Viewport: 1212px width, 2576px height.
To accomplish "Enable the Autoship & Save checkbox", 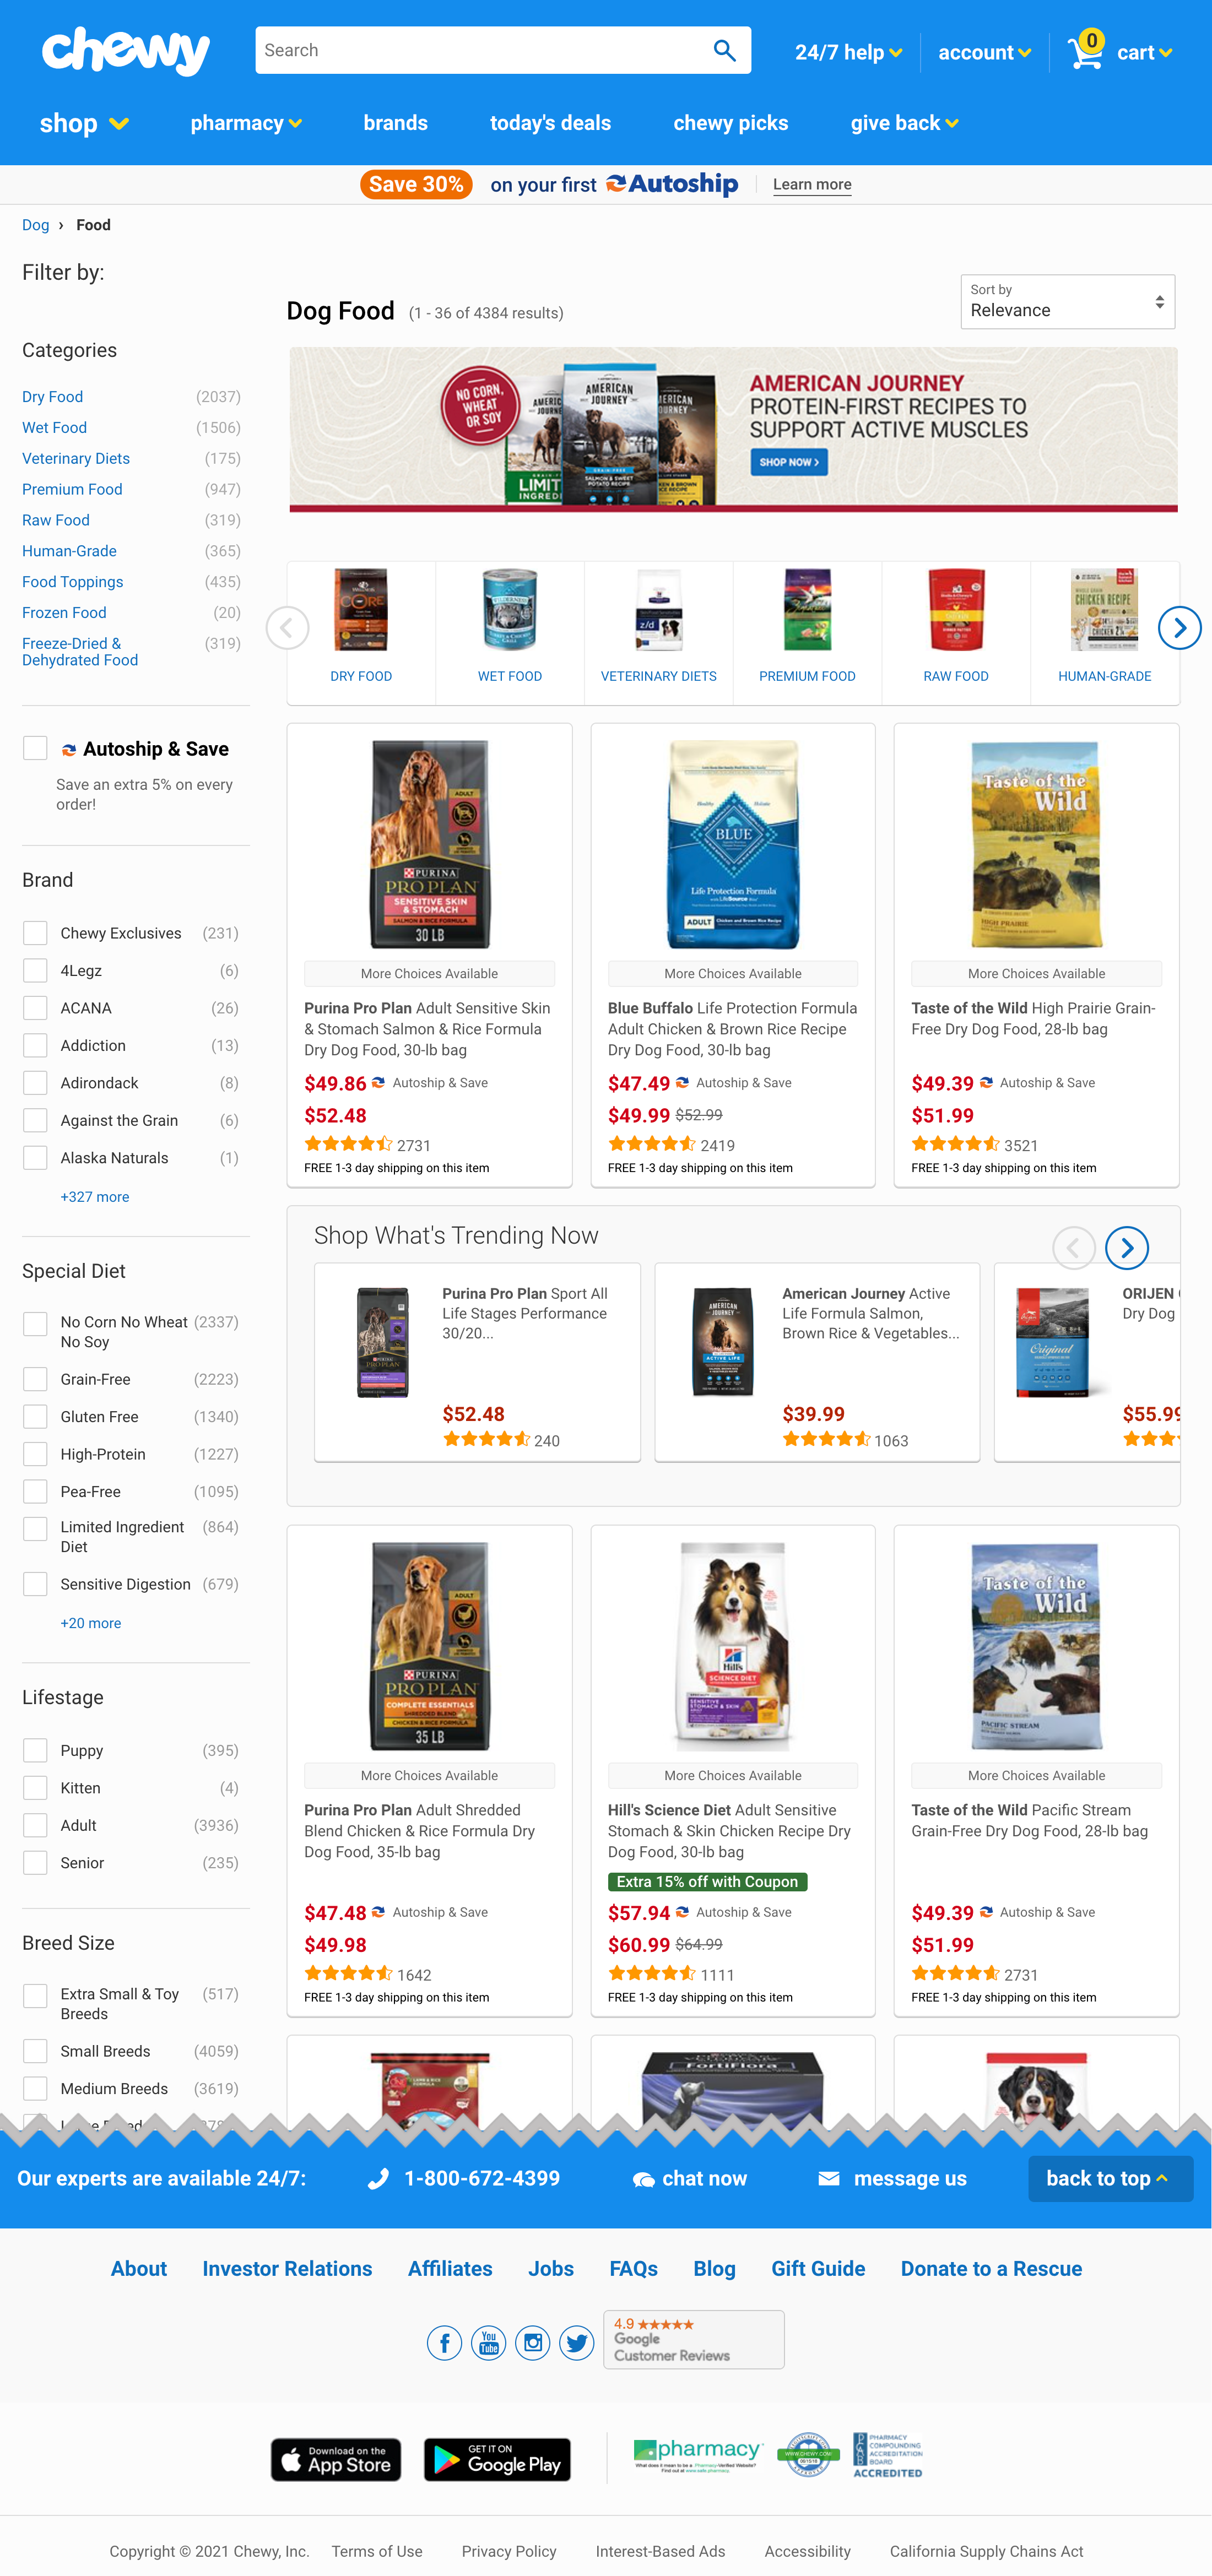I will pos(36,747).
